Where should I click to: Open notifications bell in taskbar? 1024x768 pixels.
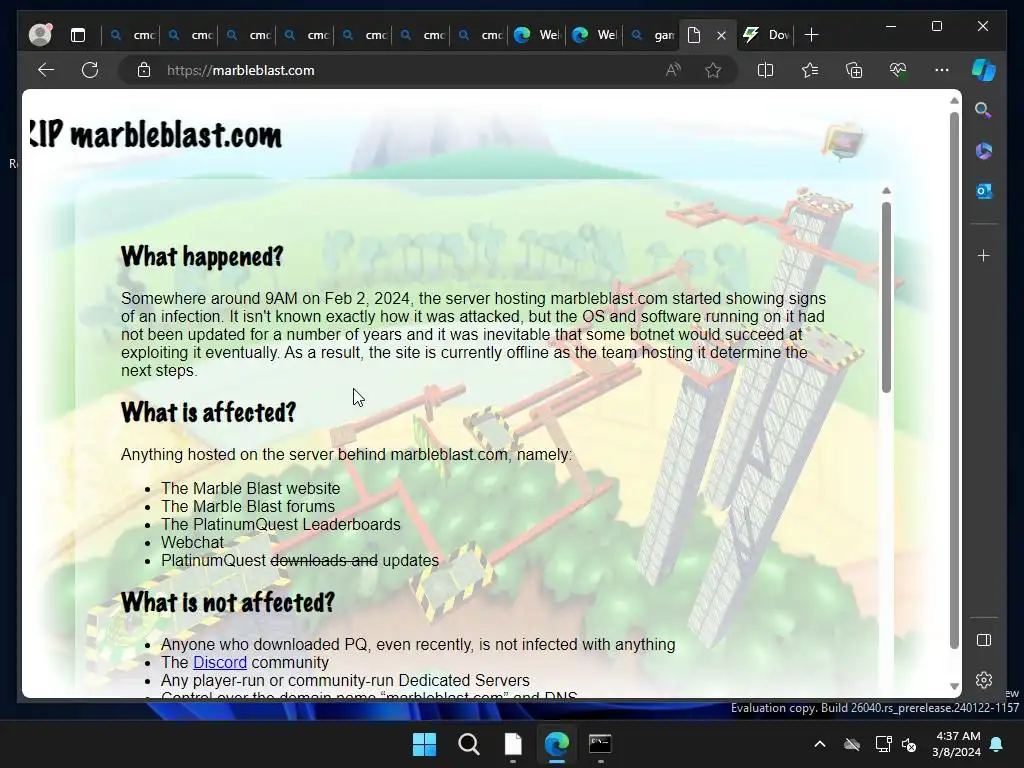click(x=996, y=744)
